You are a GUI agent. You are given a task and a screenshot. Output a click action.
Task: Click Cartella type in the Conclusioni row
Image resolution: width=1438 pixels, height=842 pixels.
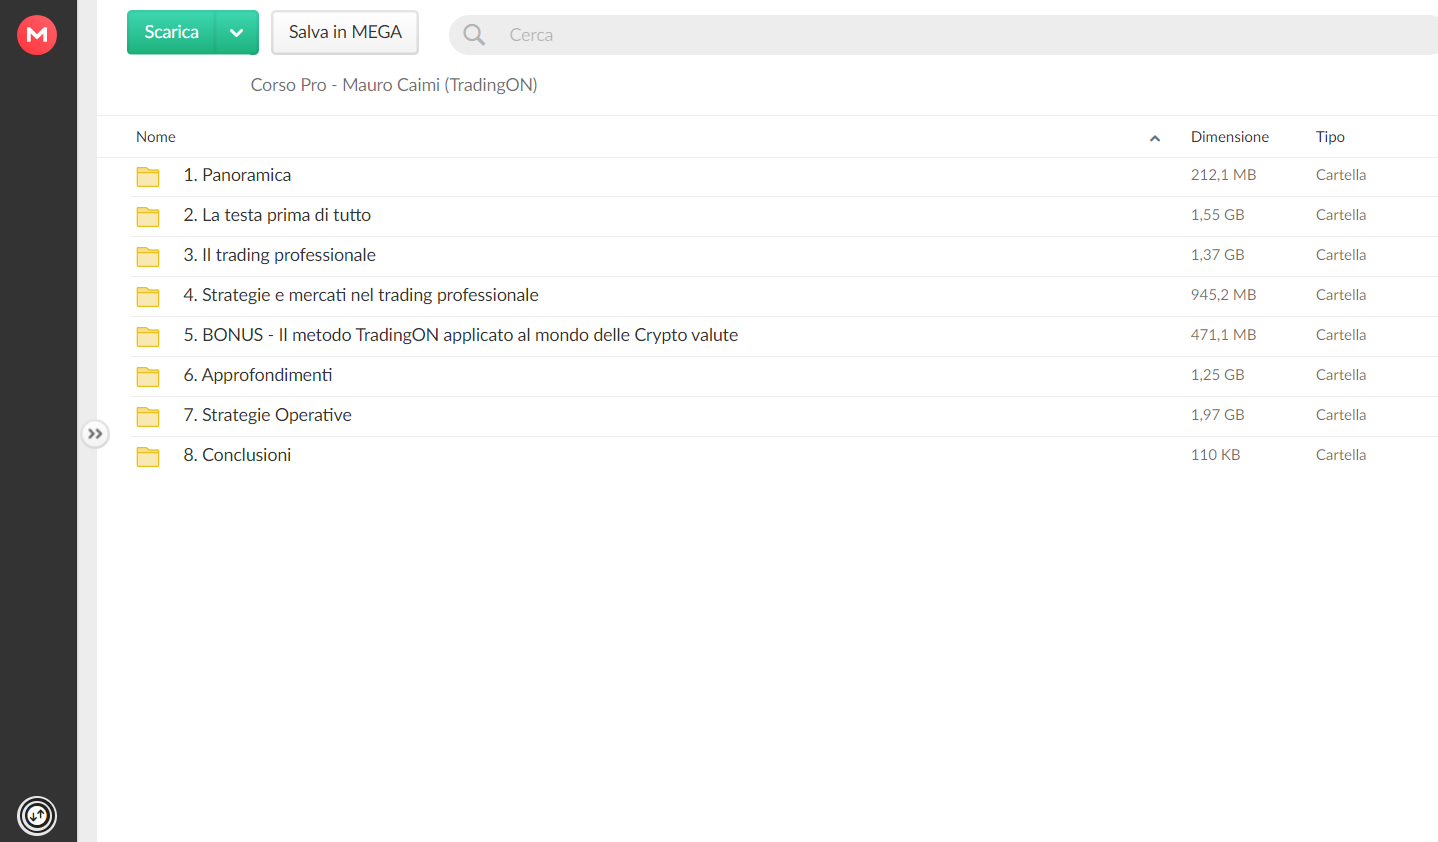(1341, 455)
